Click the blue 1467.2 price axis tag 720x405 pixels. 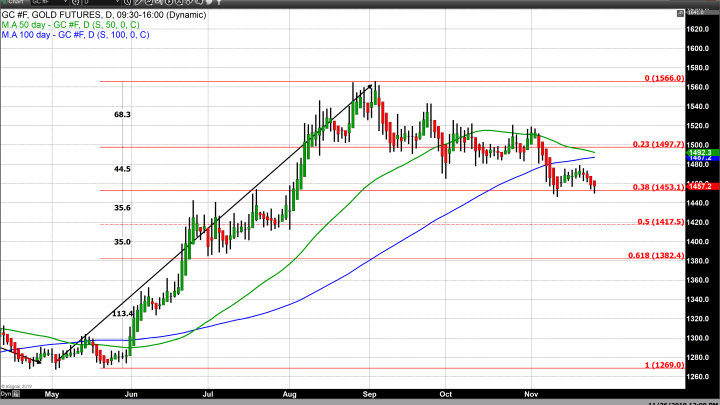pyautogui.click(x=698, y=158)
